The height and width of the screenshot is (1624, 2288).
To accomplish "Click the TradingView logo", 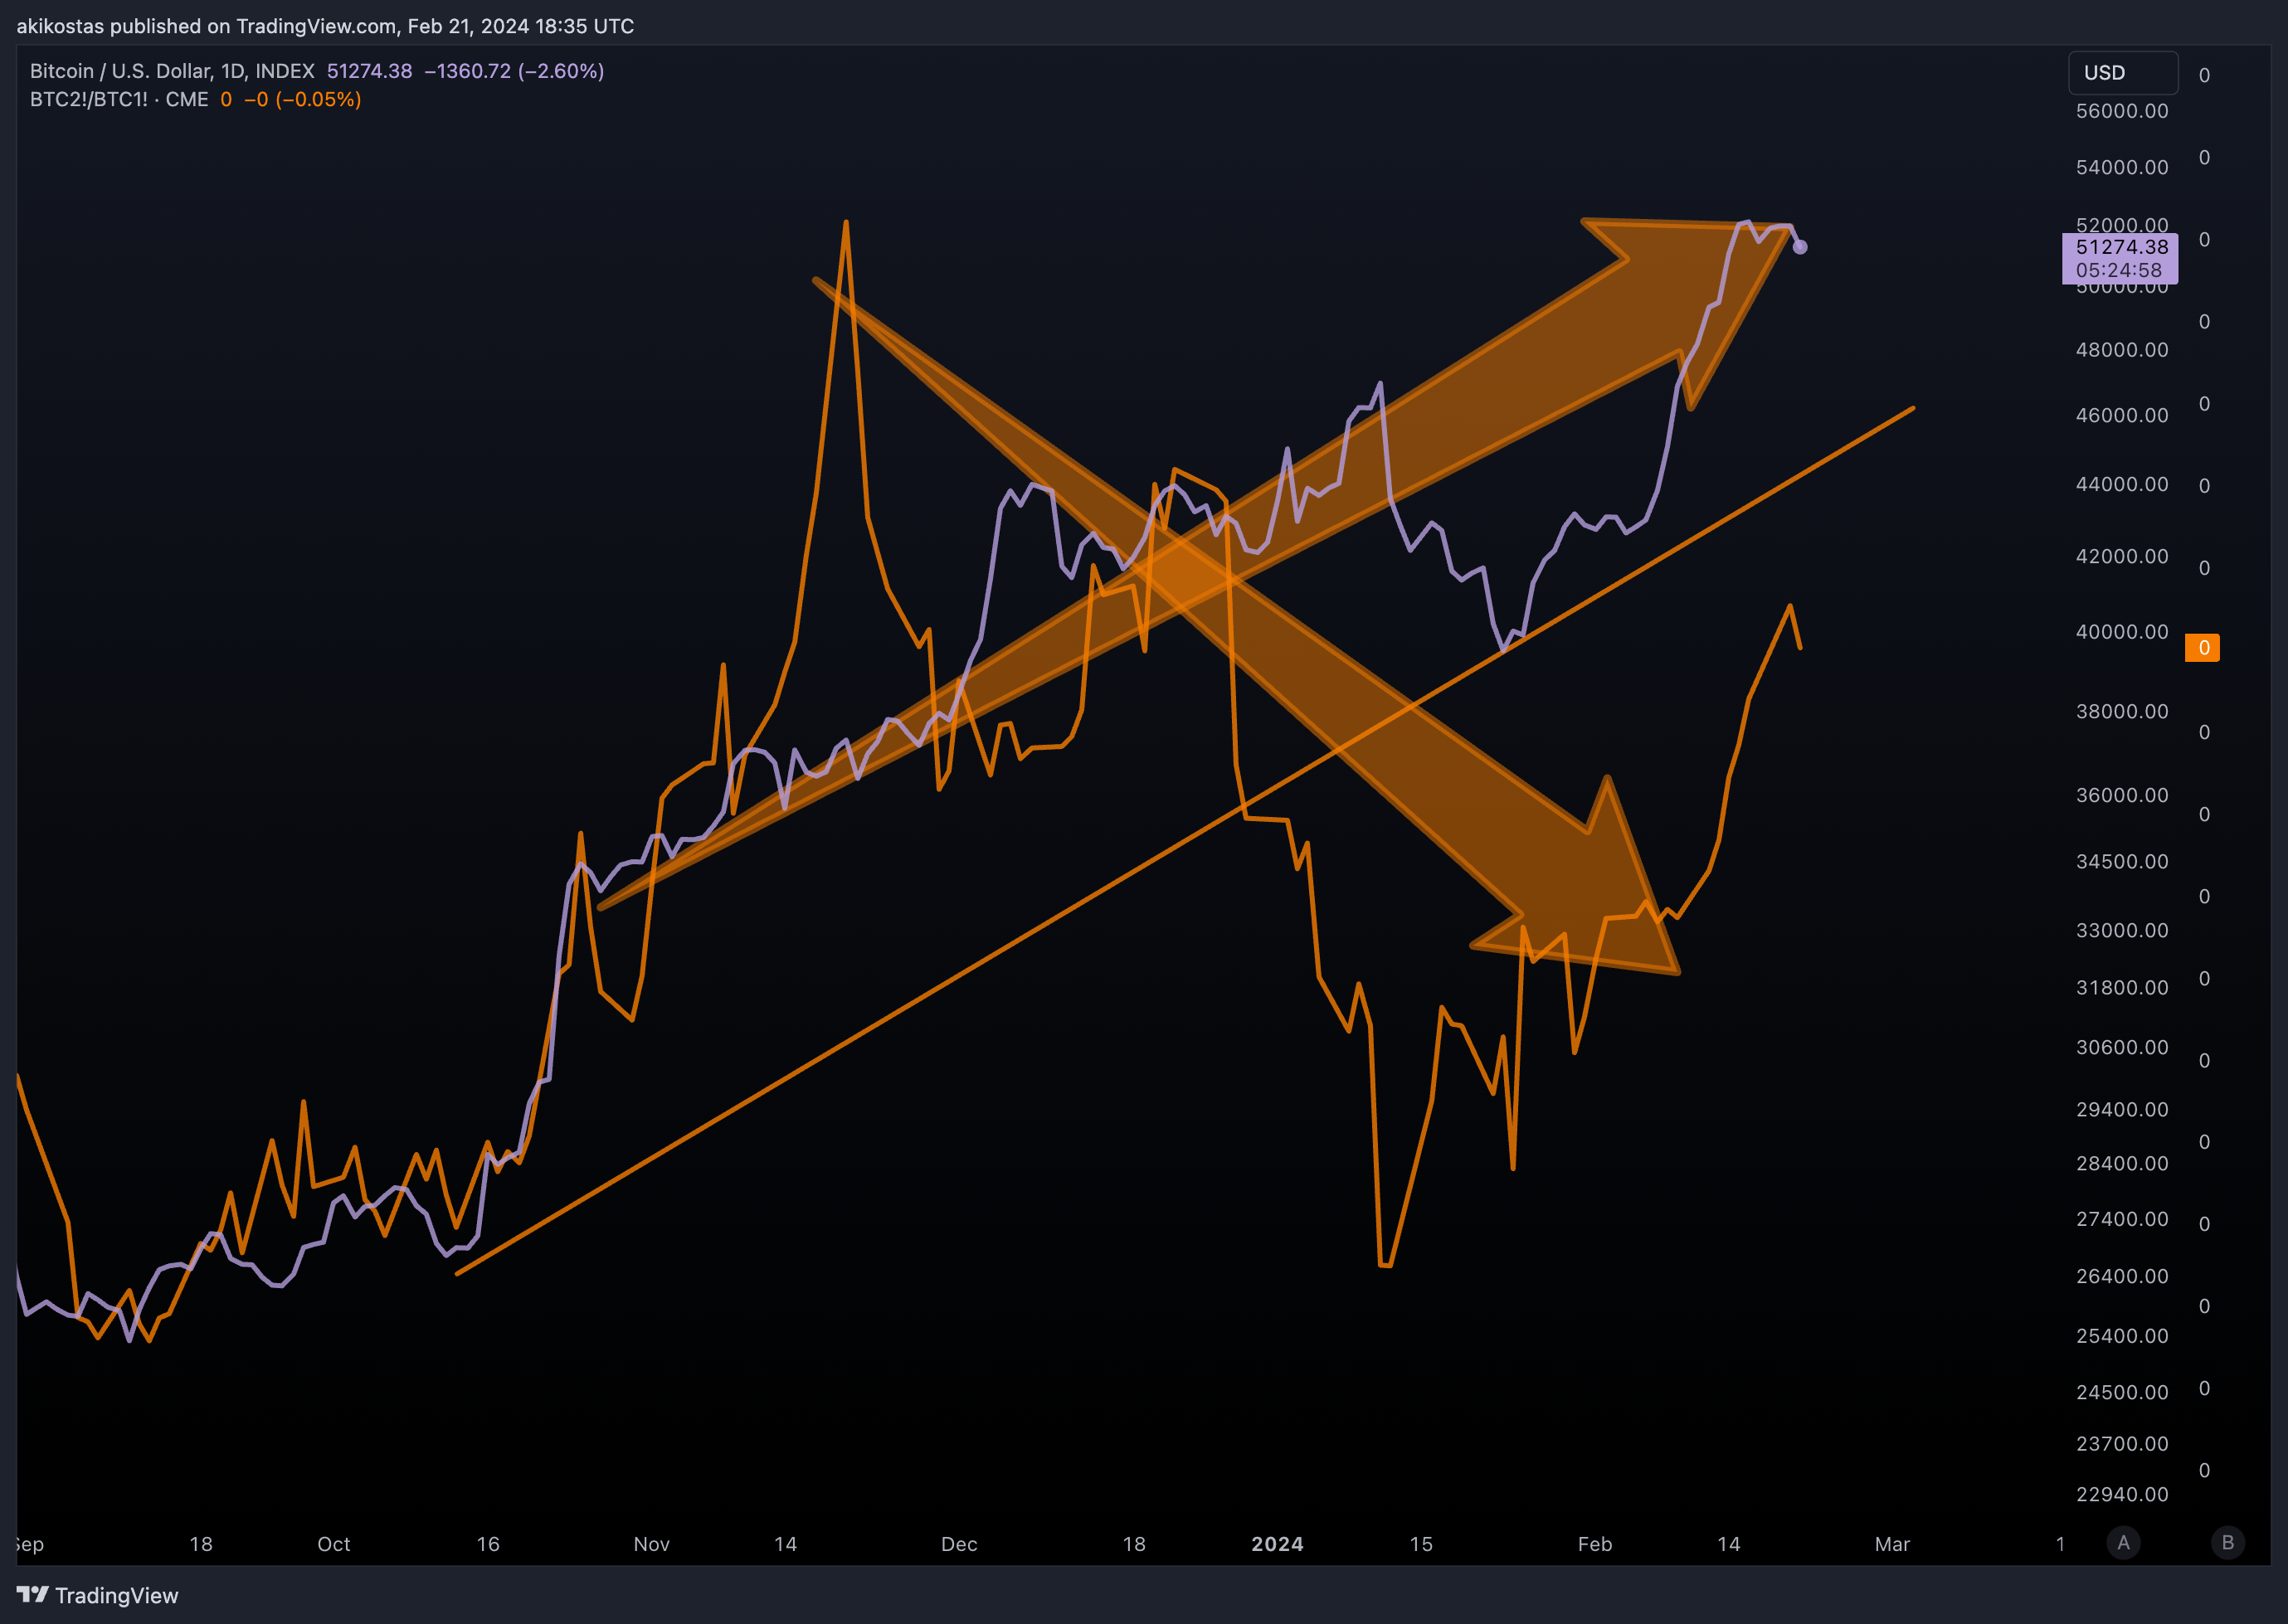I will click(x=98, y=1595).
